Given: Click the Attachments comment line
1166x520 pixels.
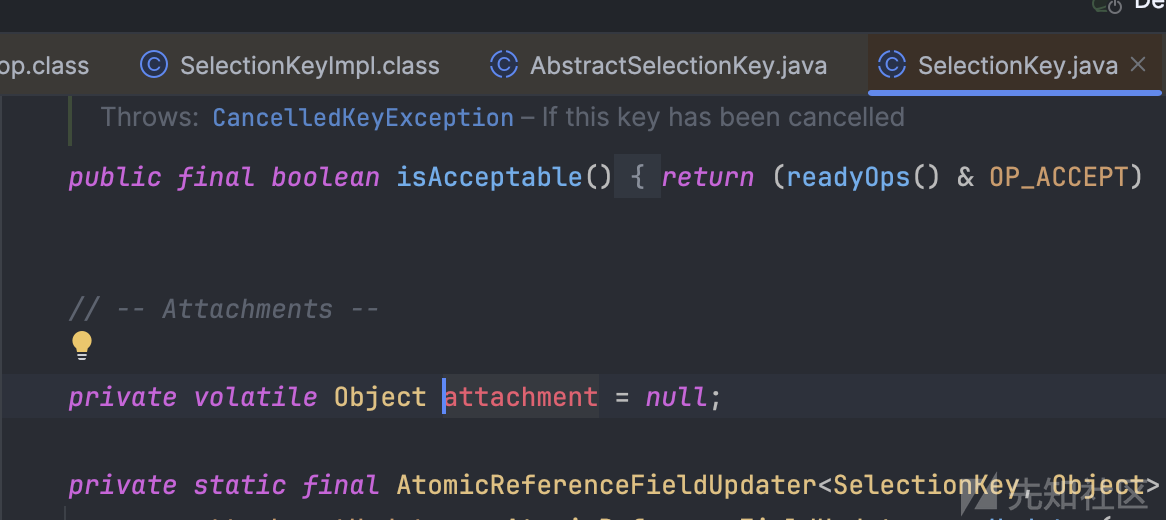Looking at the screenshot, I should [224, 309].
